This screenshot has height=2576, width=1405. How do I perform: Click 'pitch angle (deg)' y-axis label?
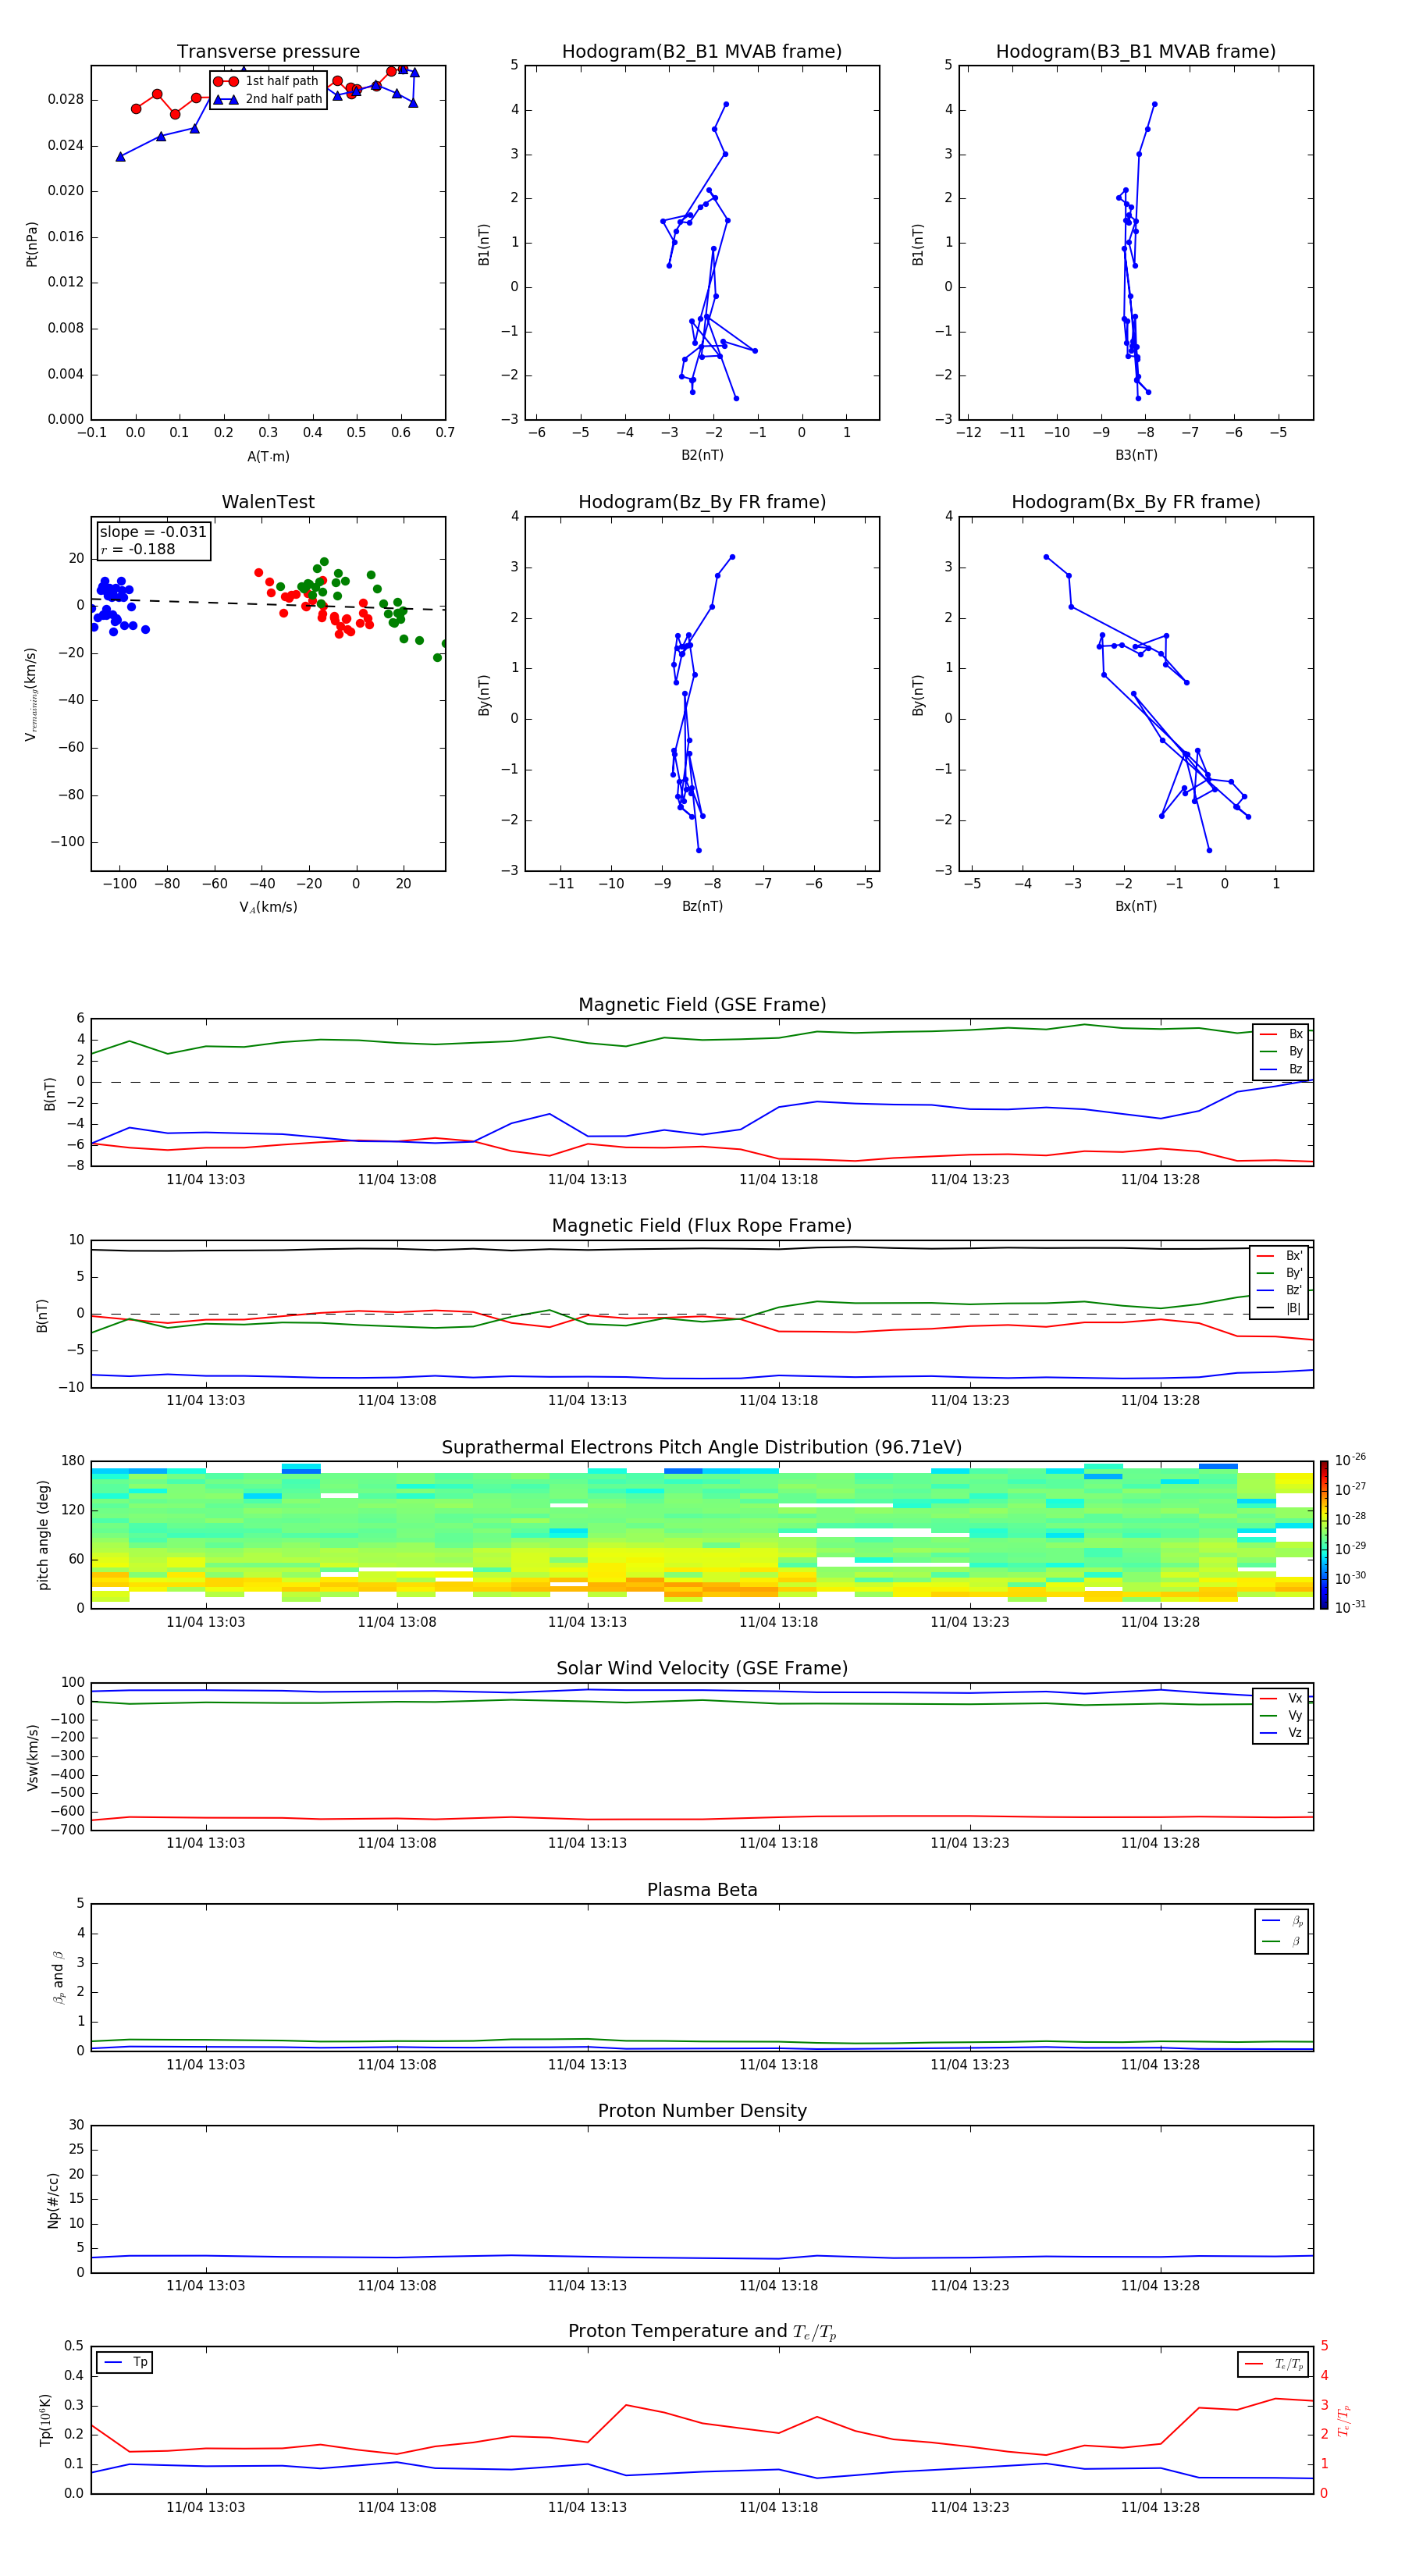pyautogui.click(x=43, y=1535)
